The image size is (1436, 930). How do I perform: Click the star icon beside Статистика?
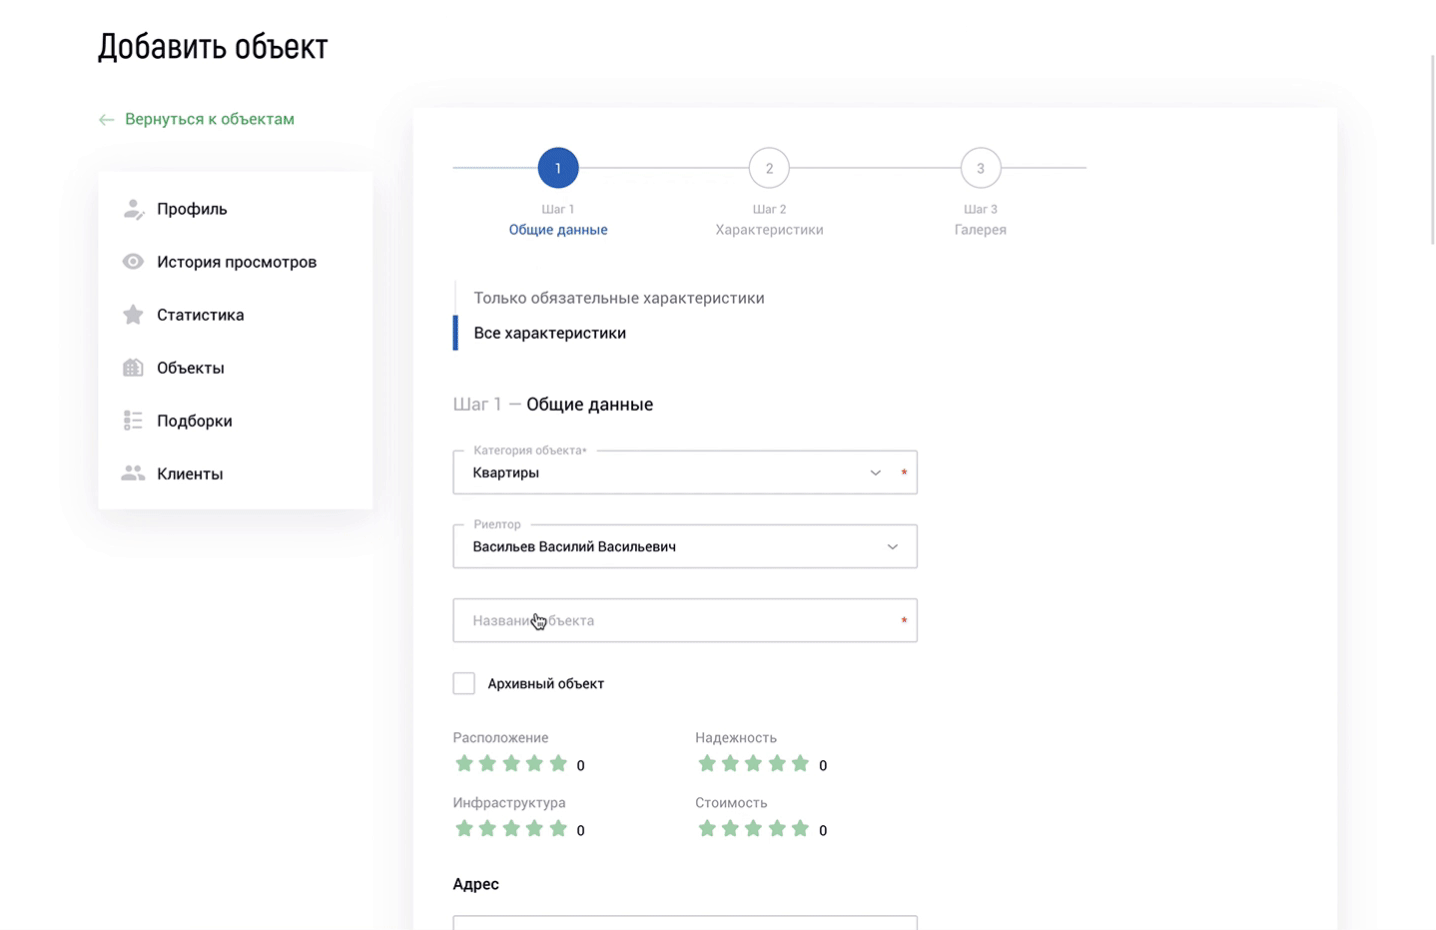point(133,315)
